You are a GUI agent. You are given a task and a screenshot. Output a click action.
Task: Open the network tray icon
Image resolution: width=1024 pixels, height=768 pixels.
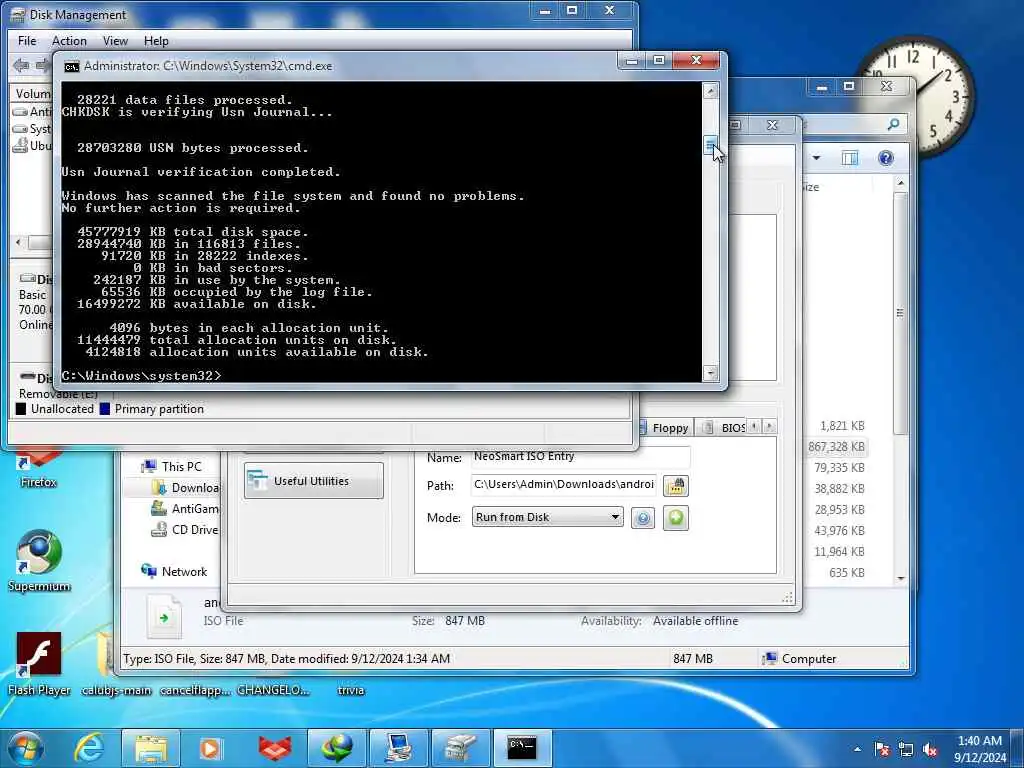[x=906, y=749]
